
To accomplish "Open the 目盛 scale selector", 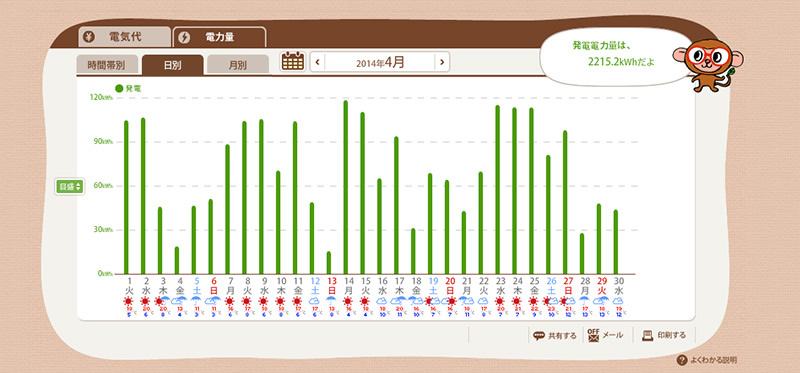I will [x=70, y=187].
